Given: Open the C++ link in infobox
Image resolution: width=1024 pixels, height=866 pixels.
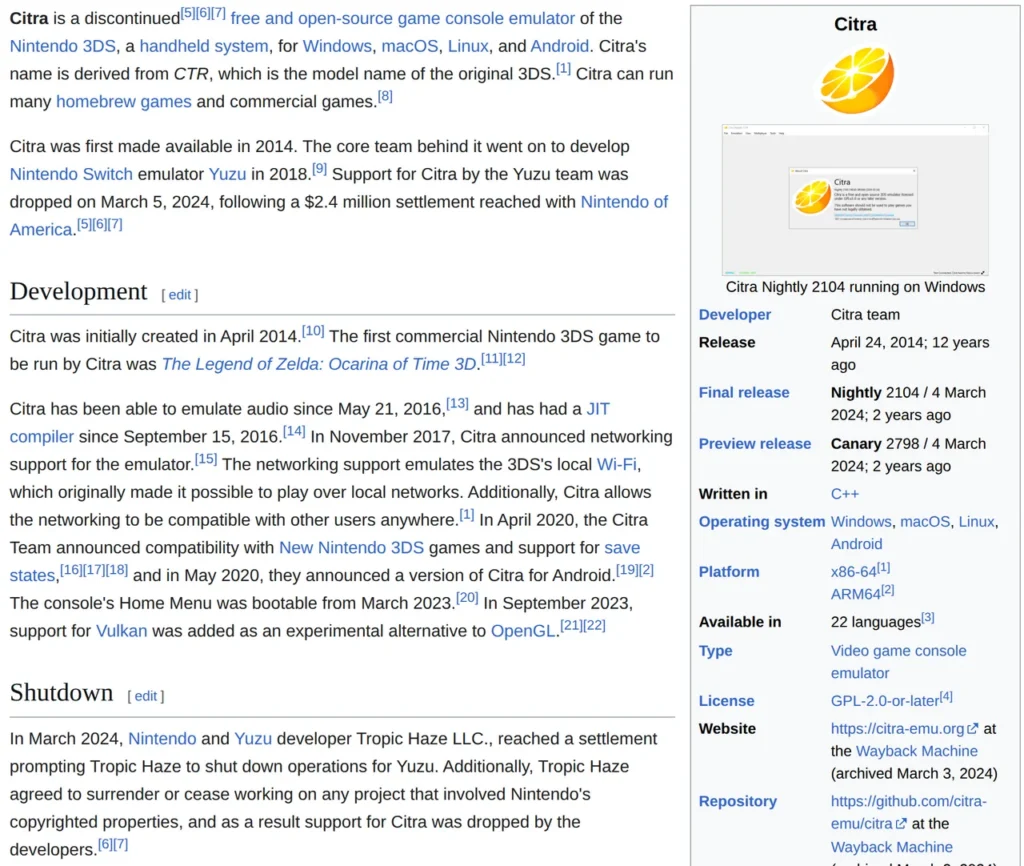Looking at the screenshot, I should point(844,494).
